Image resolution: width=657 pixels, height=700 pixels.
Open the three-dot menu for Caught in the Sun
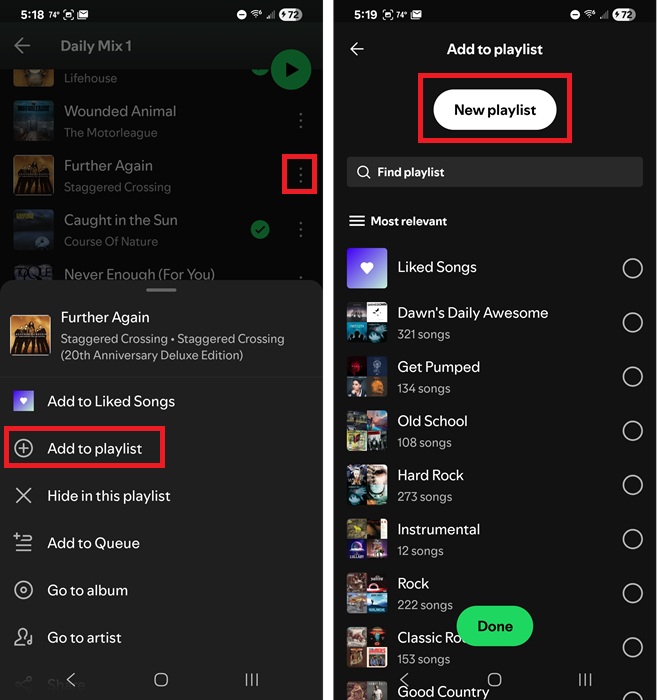coord(300,229)
